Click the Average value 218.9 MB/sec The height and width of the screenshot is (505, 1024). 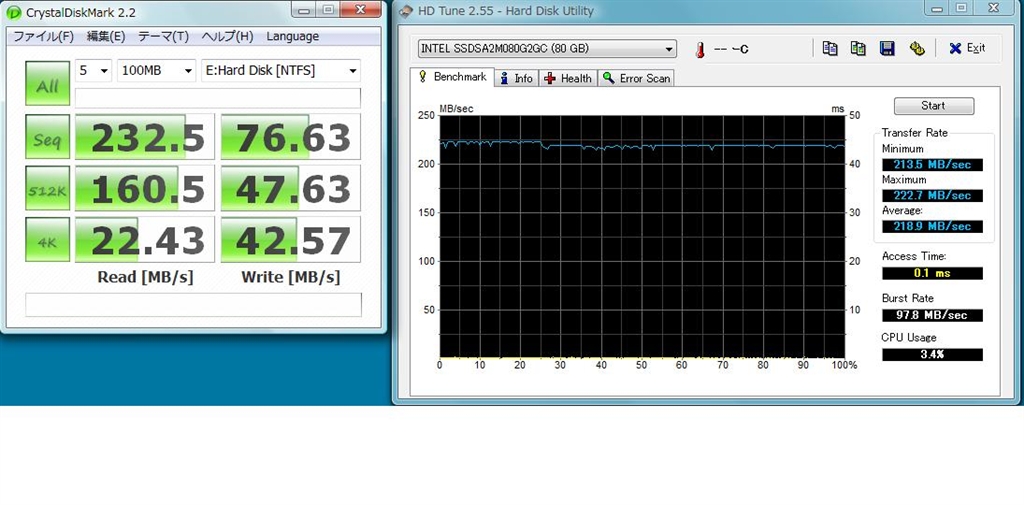(x=932, y=226)
